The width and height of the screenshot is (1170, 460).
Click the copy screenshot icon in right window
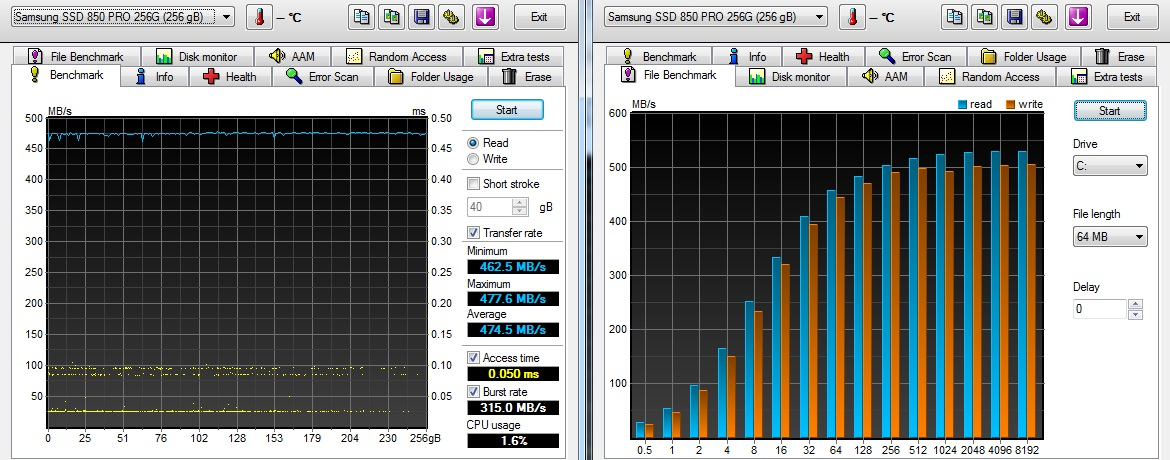pyautogui.click(x=984, y=17)
